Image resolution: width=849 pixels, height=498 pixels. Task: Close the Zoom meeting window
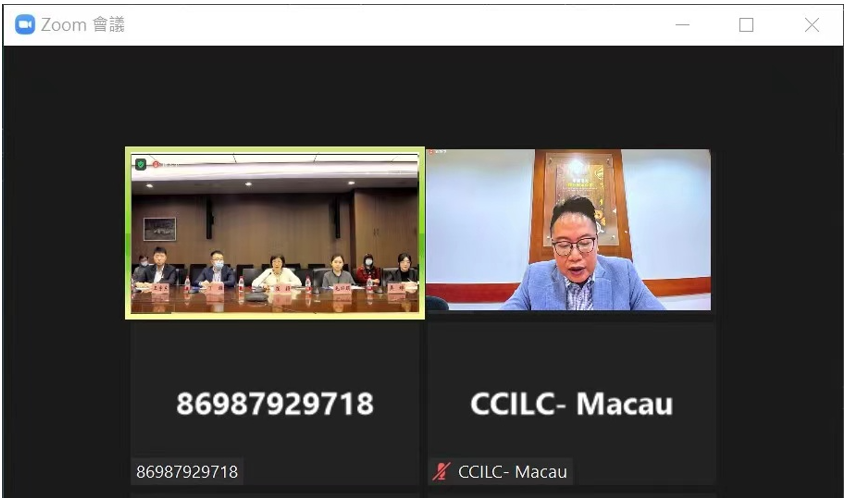tap(812, 25)
